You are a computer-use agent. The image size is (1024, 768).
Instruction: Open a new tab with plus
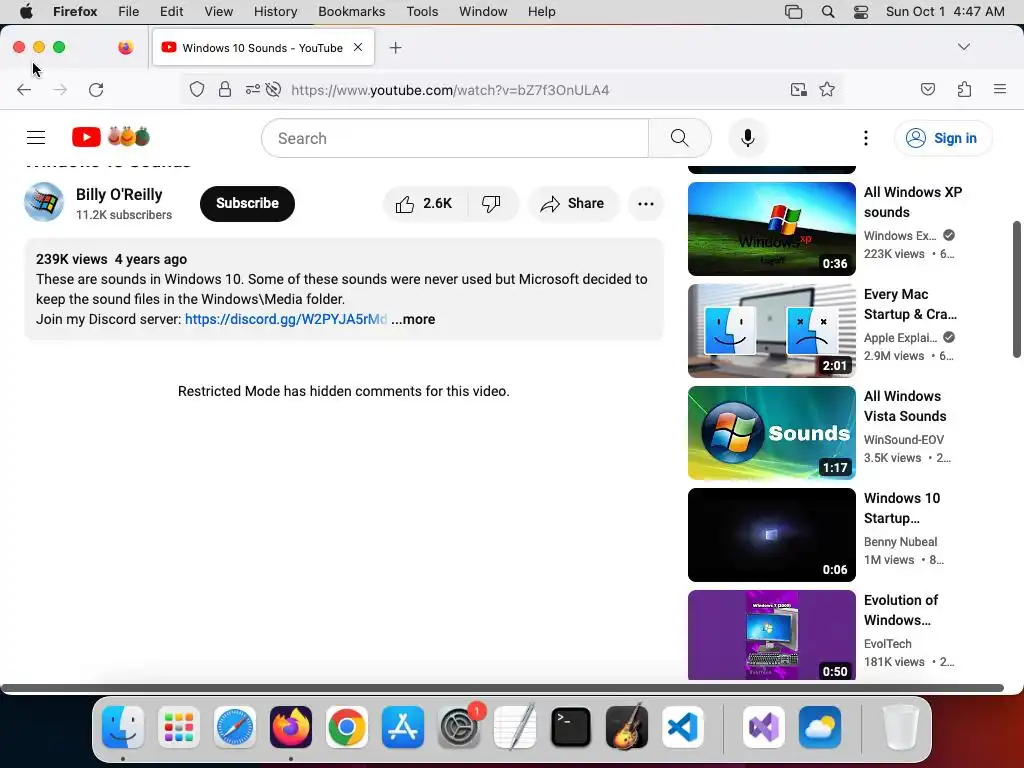396,48
